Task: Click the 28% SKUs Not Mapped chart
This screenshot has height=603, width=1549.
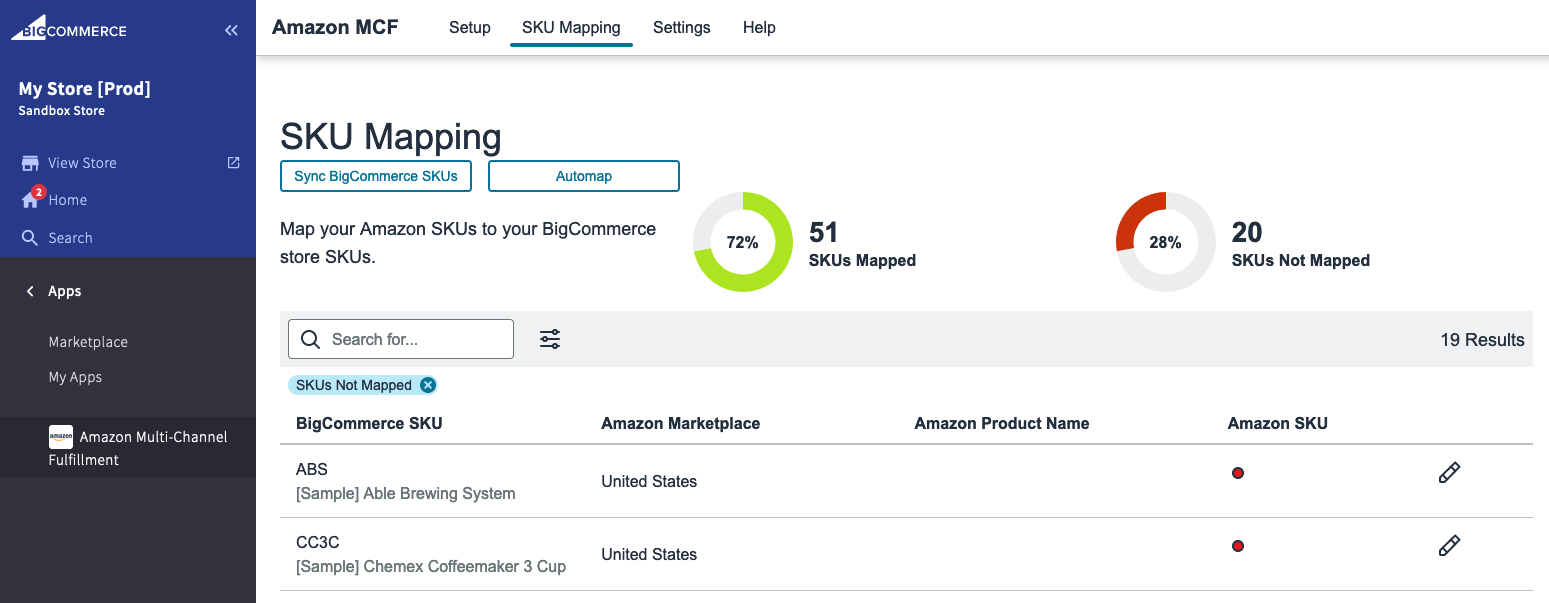Action: pos(1165,242)
